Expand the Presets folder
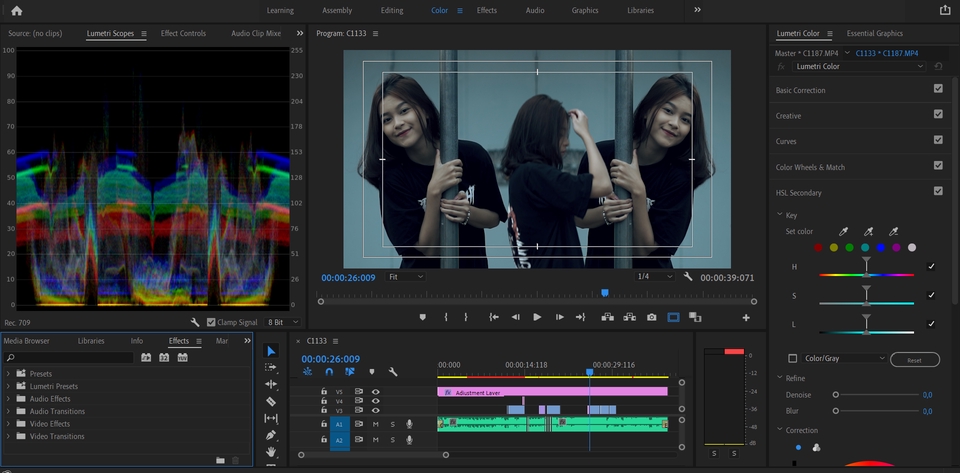 pos(8,373)
